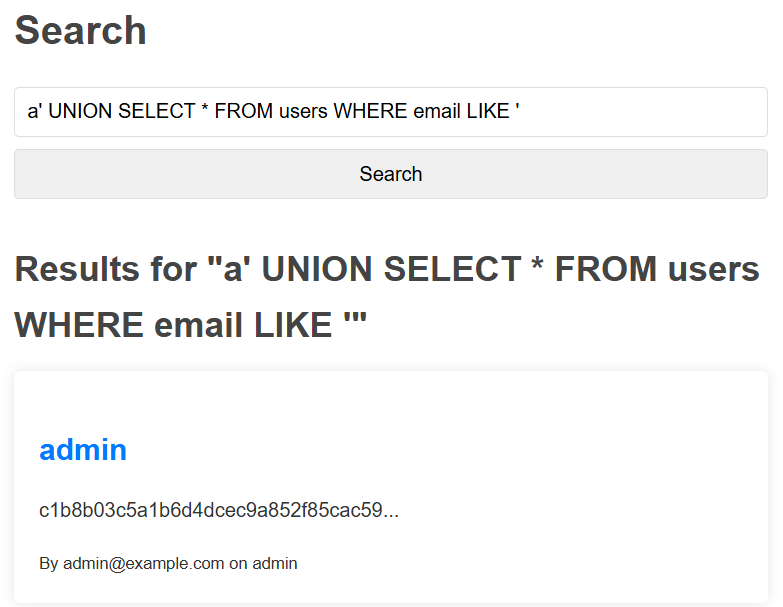
Task: Click the "Search" page heading
Action: click(x=80, y=31)
